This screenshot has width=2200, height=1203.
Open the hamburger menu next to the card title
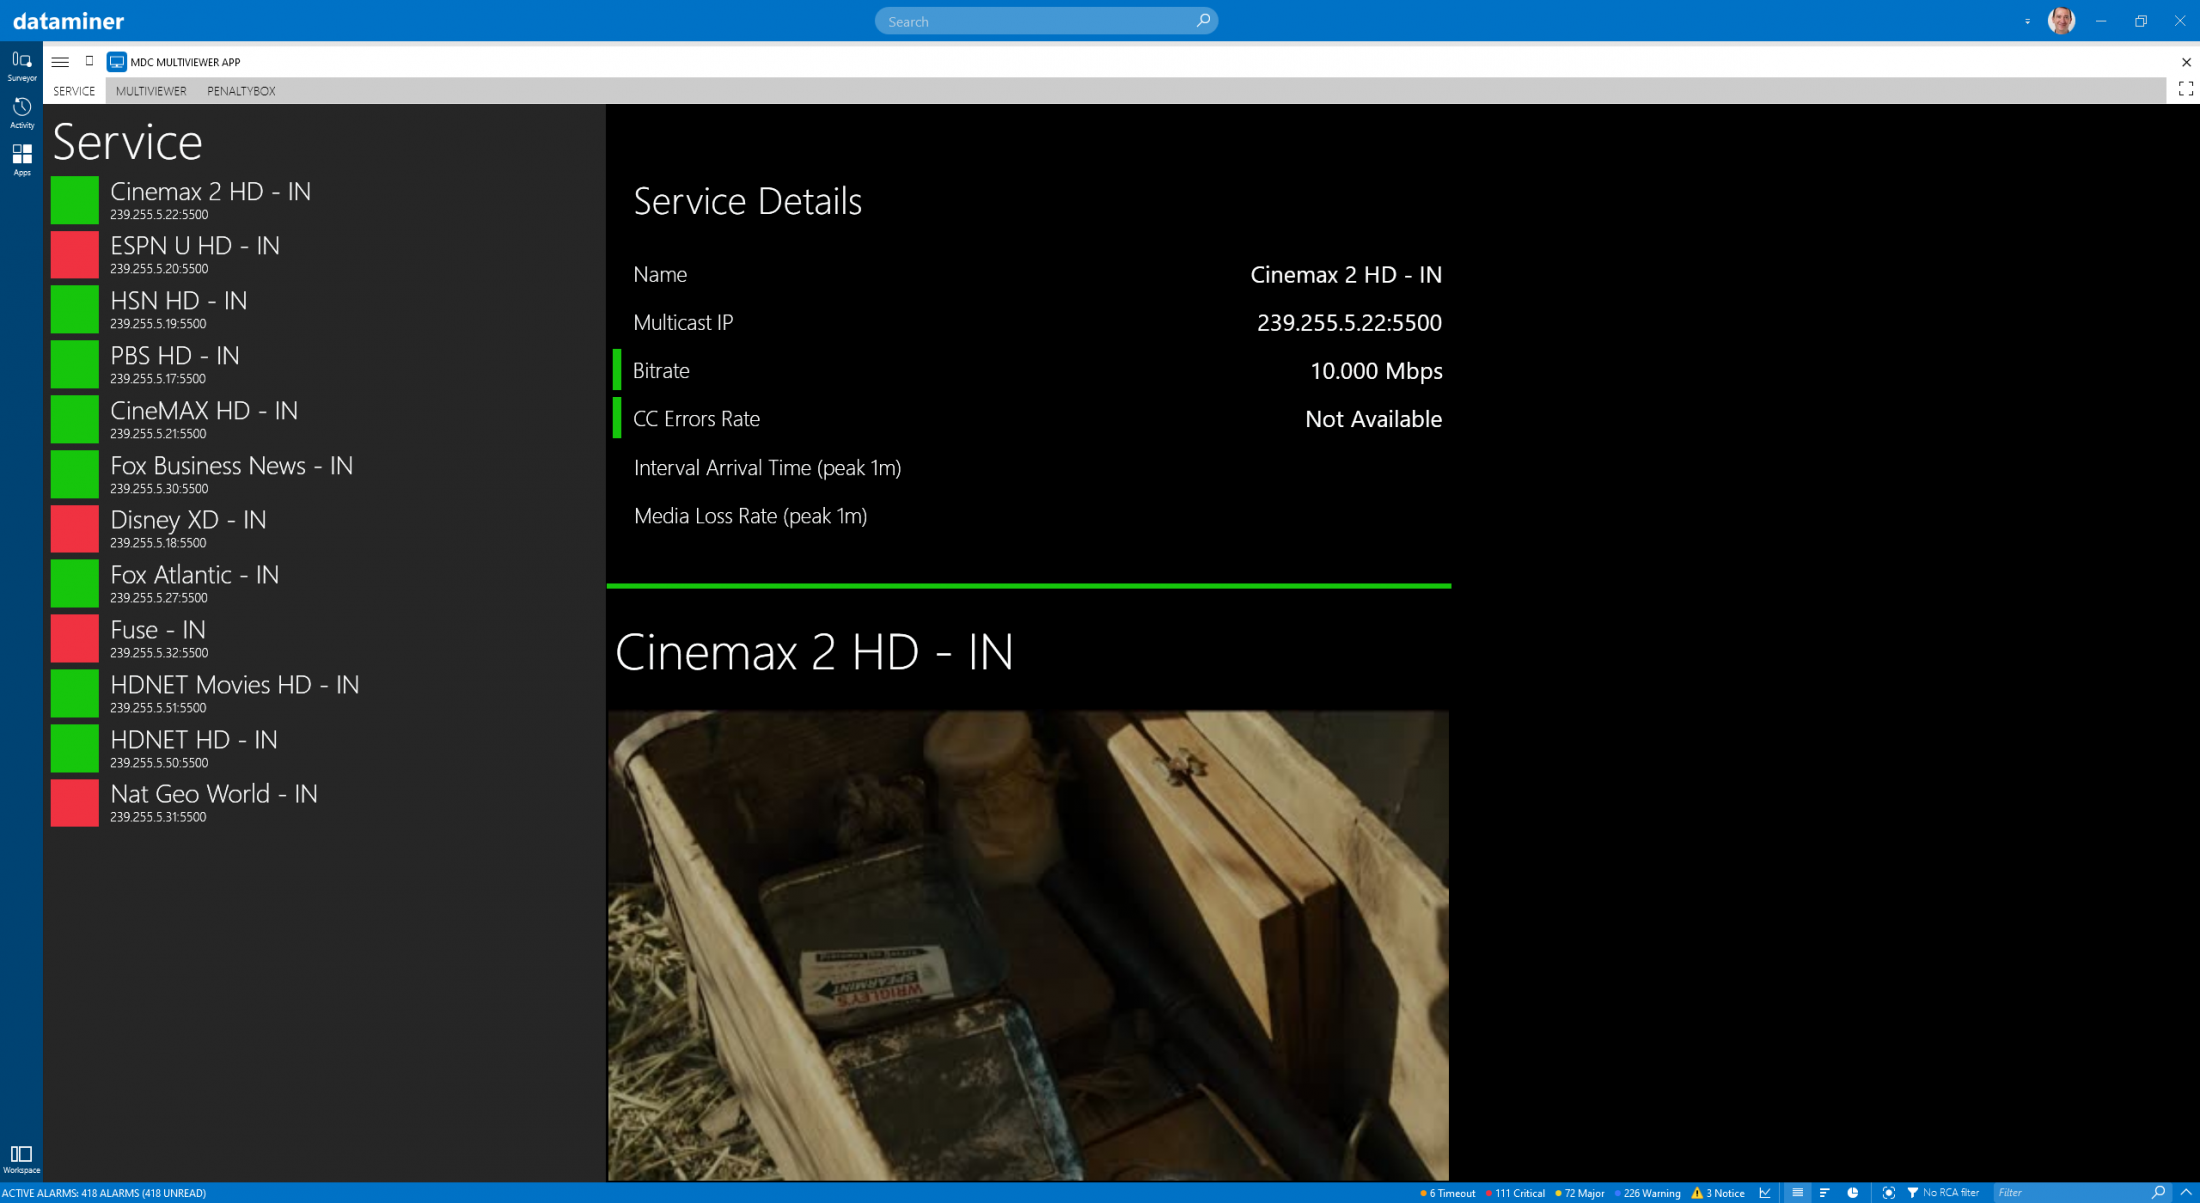pyautogui.click(x=60, y=62)
